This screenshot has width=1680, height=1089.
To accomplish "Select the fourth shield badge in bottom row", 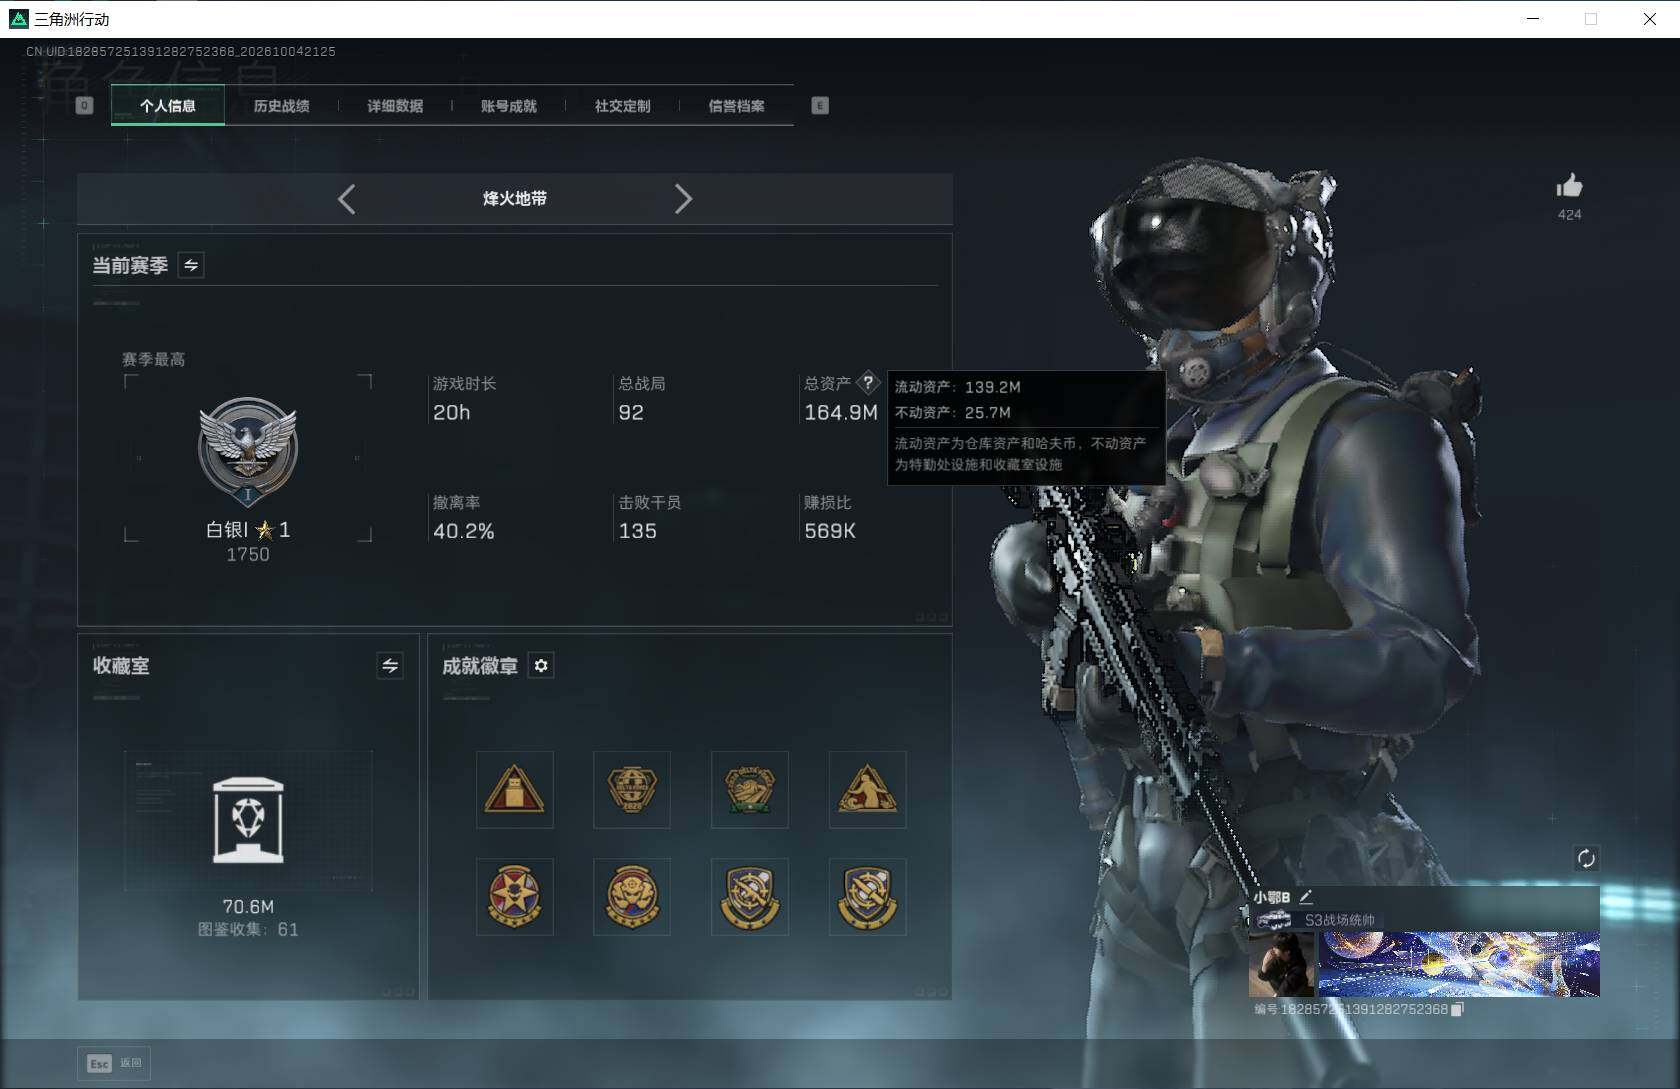I will tap(867, 897).
